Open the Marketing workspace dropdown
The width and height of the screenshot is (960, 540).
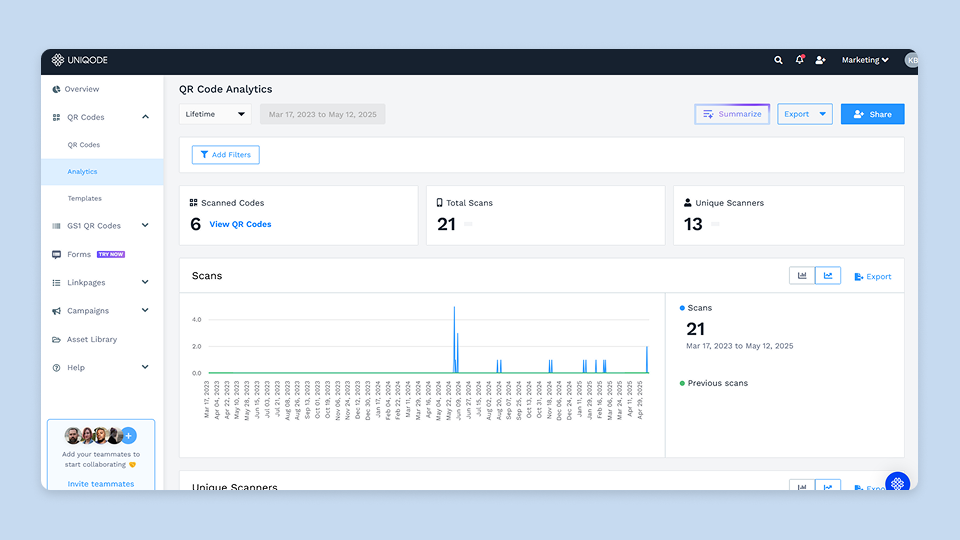864,60
